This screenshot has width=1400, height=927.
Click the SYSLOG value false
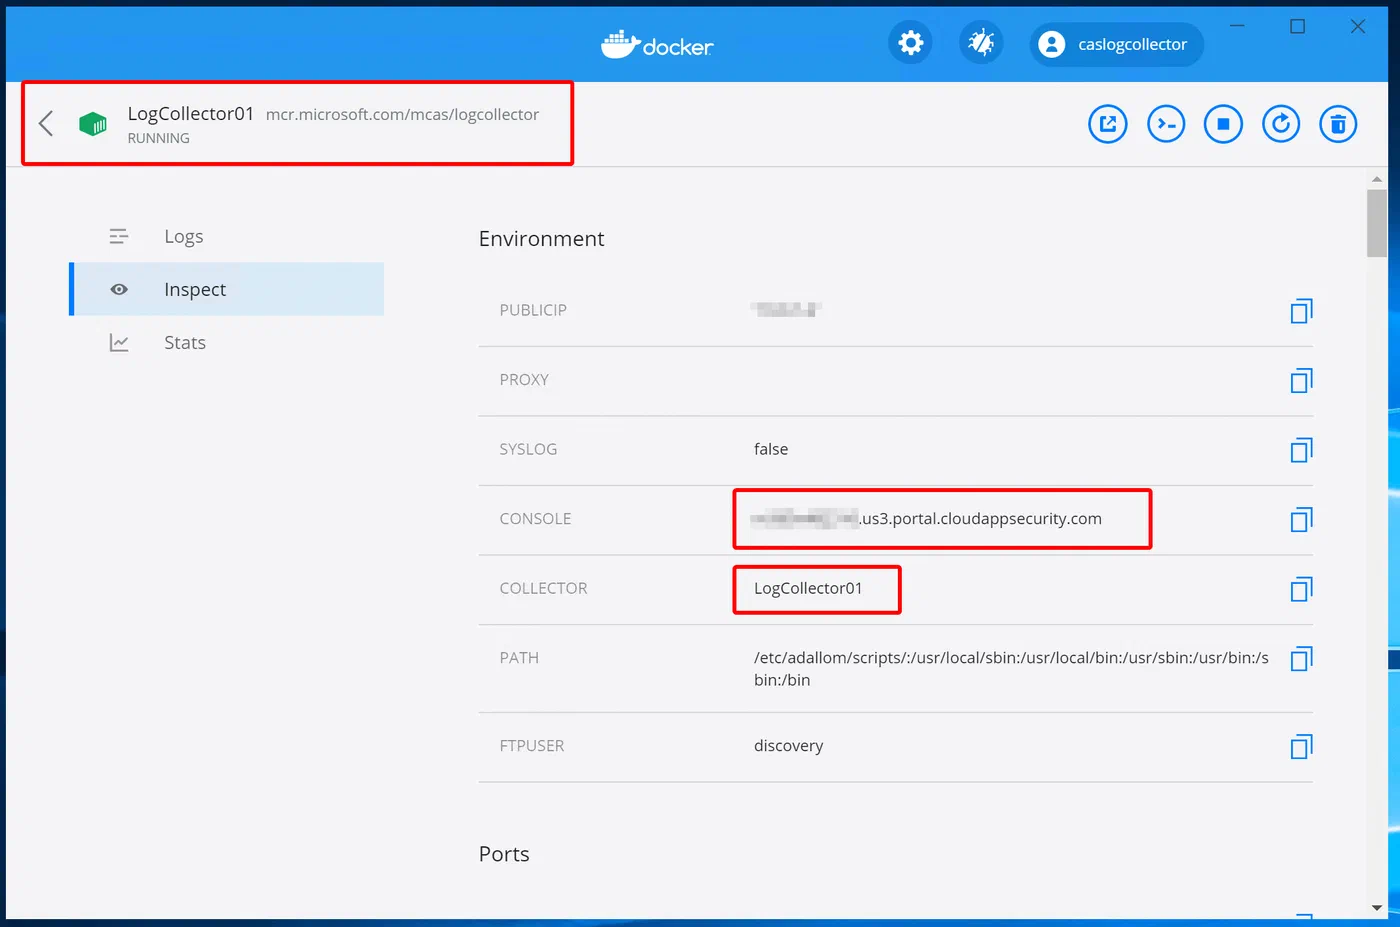pos(771,449)
